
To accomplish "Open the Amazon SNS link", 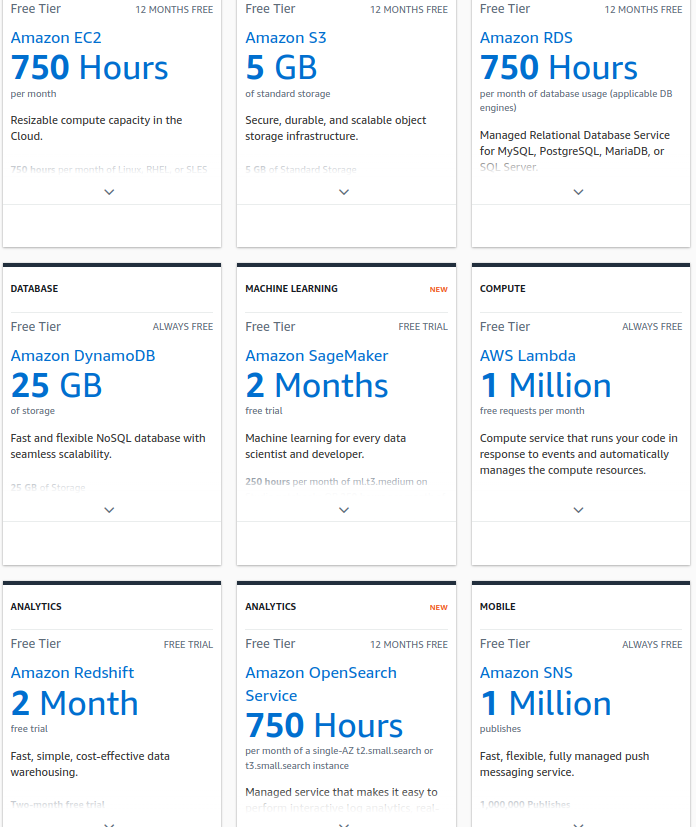I will 526,673.
